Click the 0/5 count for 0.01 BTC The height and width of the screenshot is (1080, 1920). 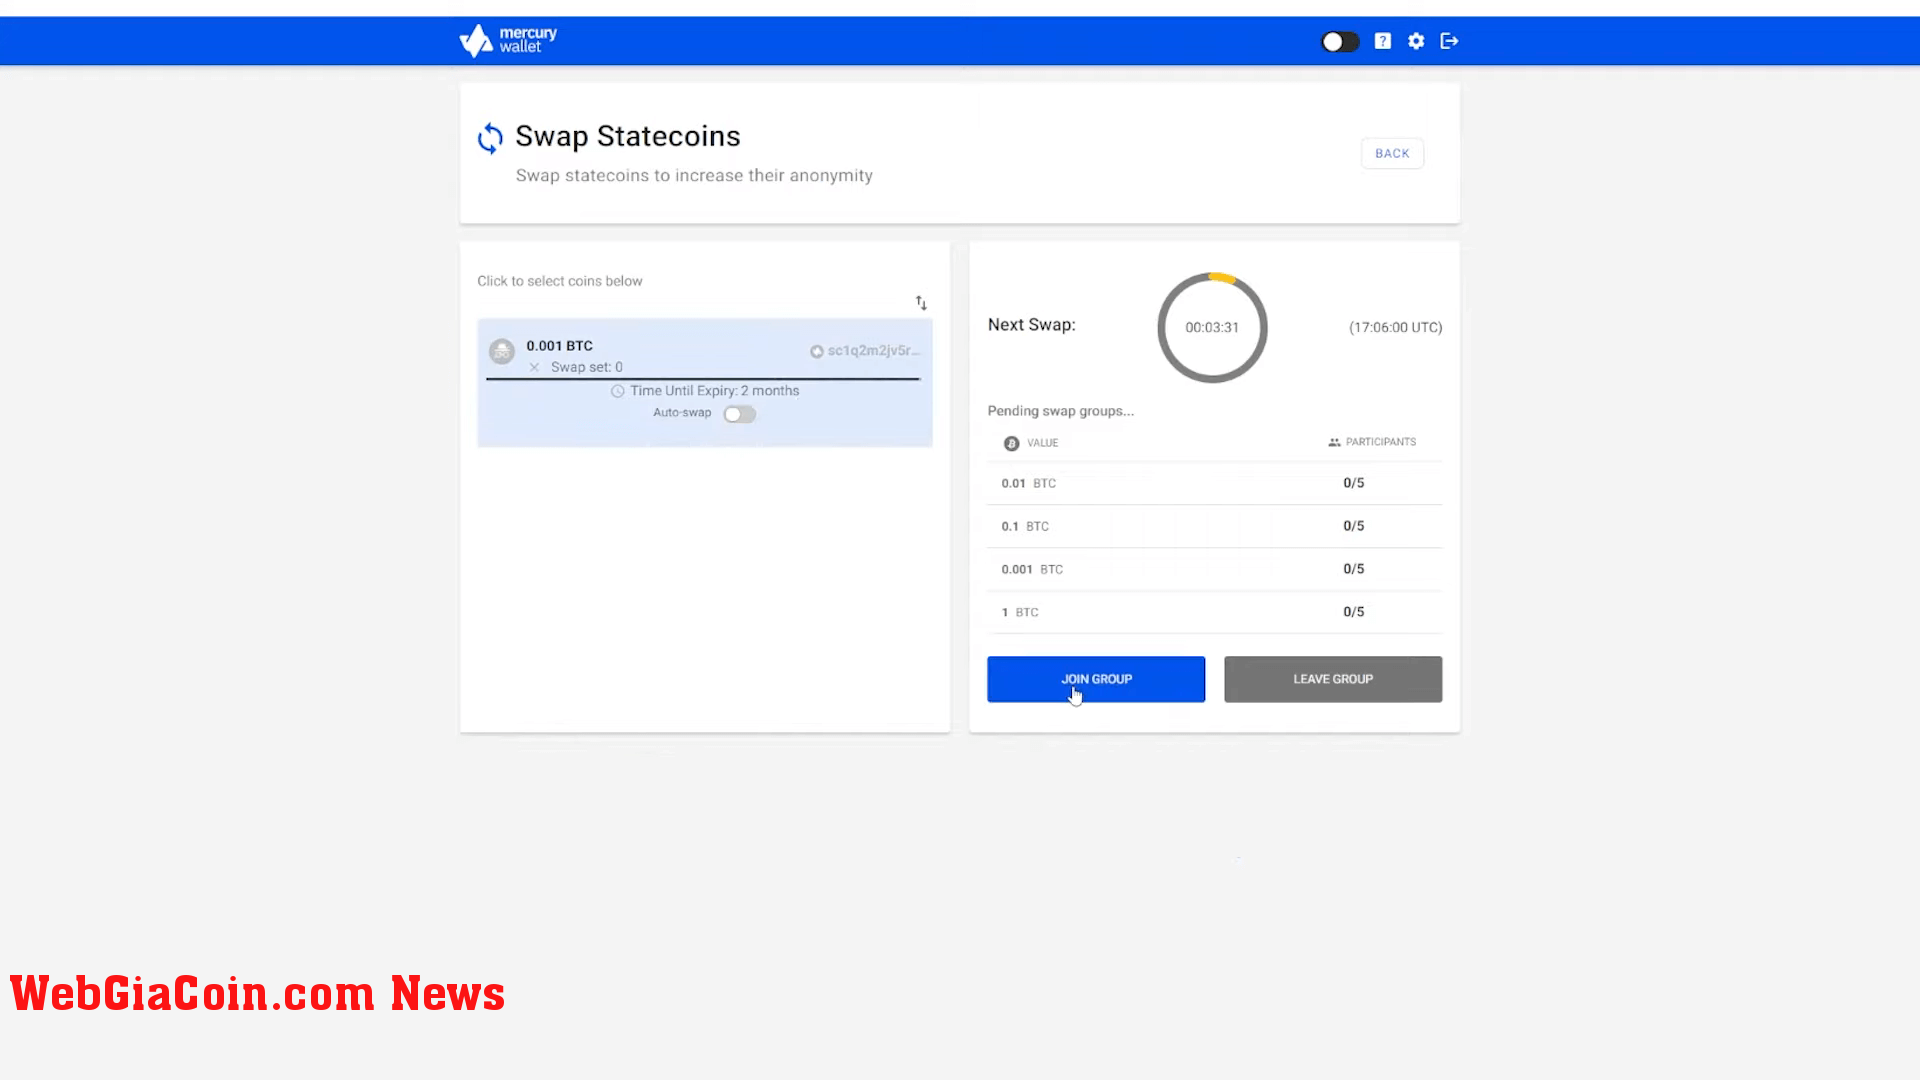1354,483
